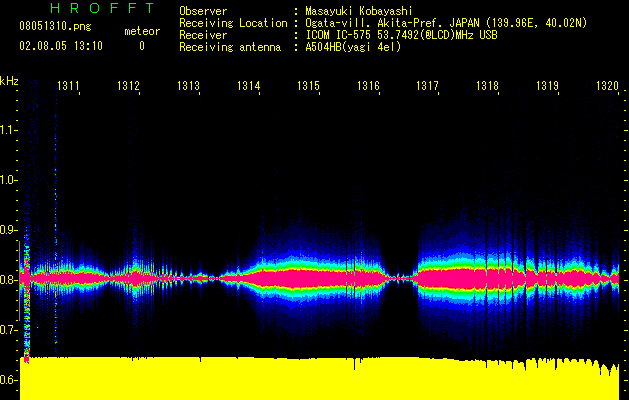Click the 1313 time axis marker
Image resolution: width=629 pixels, height=400 pixels.
(x=188, y=86)
